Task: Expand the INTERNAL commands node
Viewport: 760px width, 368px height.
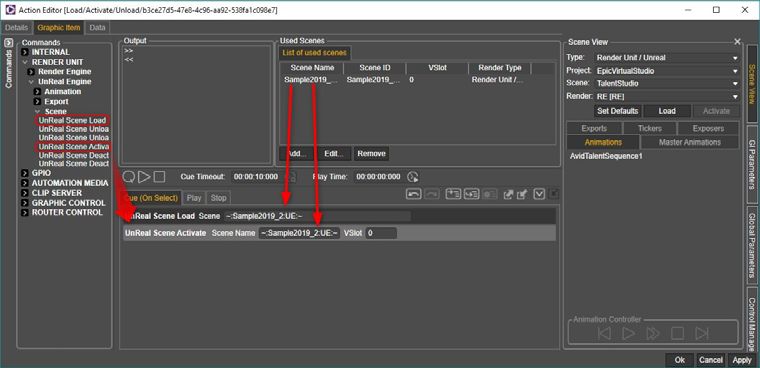Action: coord(25,52)
